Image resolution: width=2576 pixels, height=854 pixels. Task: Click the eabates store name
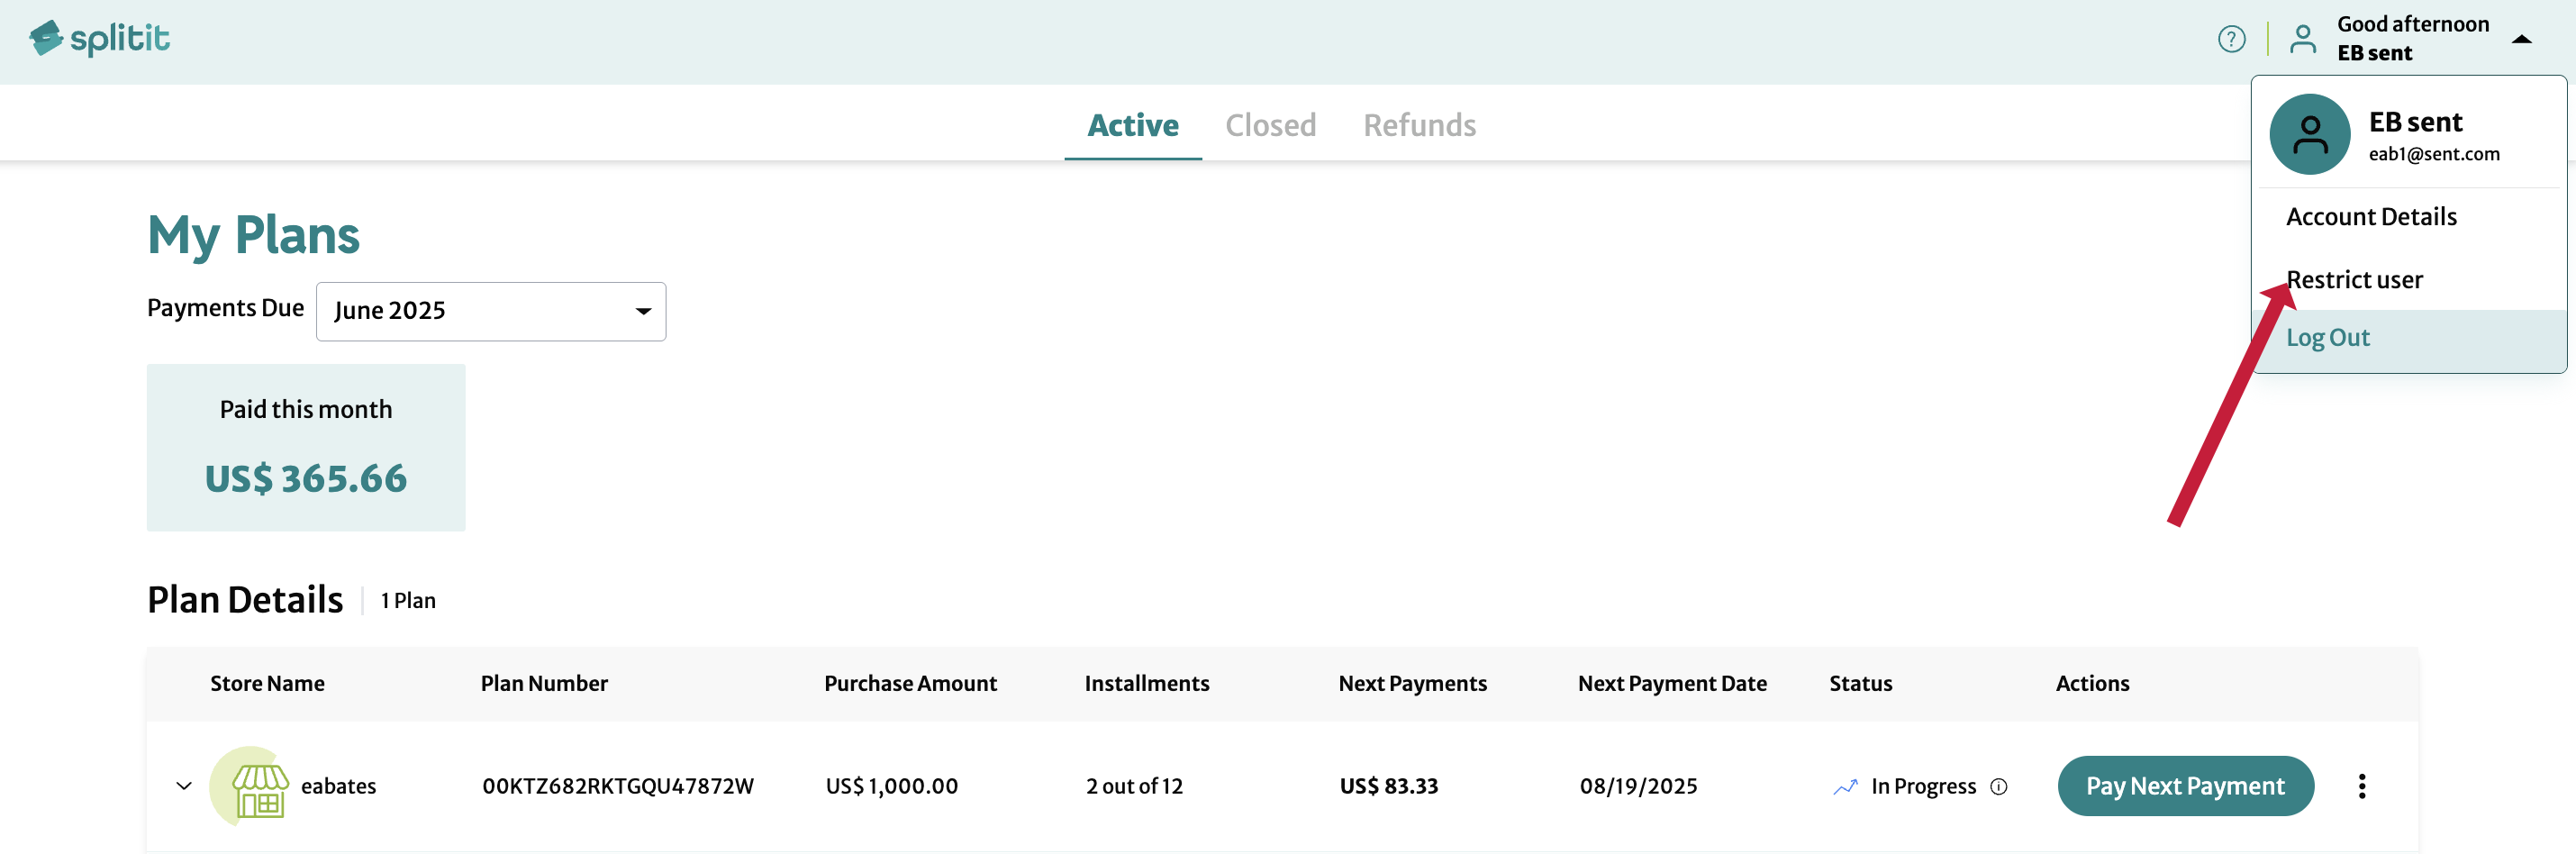338,786
